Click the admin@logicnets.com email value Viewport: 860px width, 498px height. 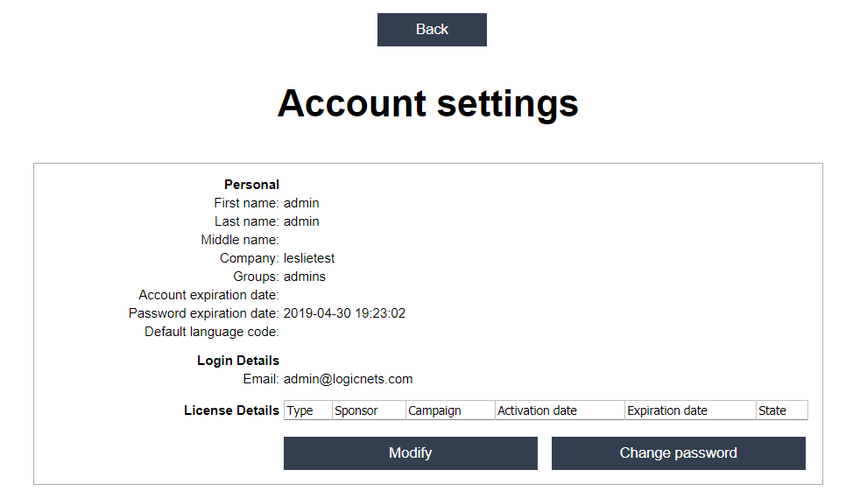point(348,379)
